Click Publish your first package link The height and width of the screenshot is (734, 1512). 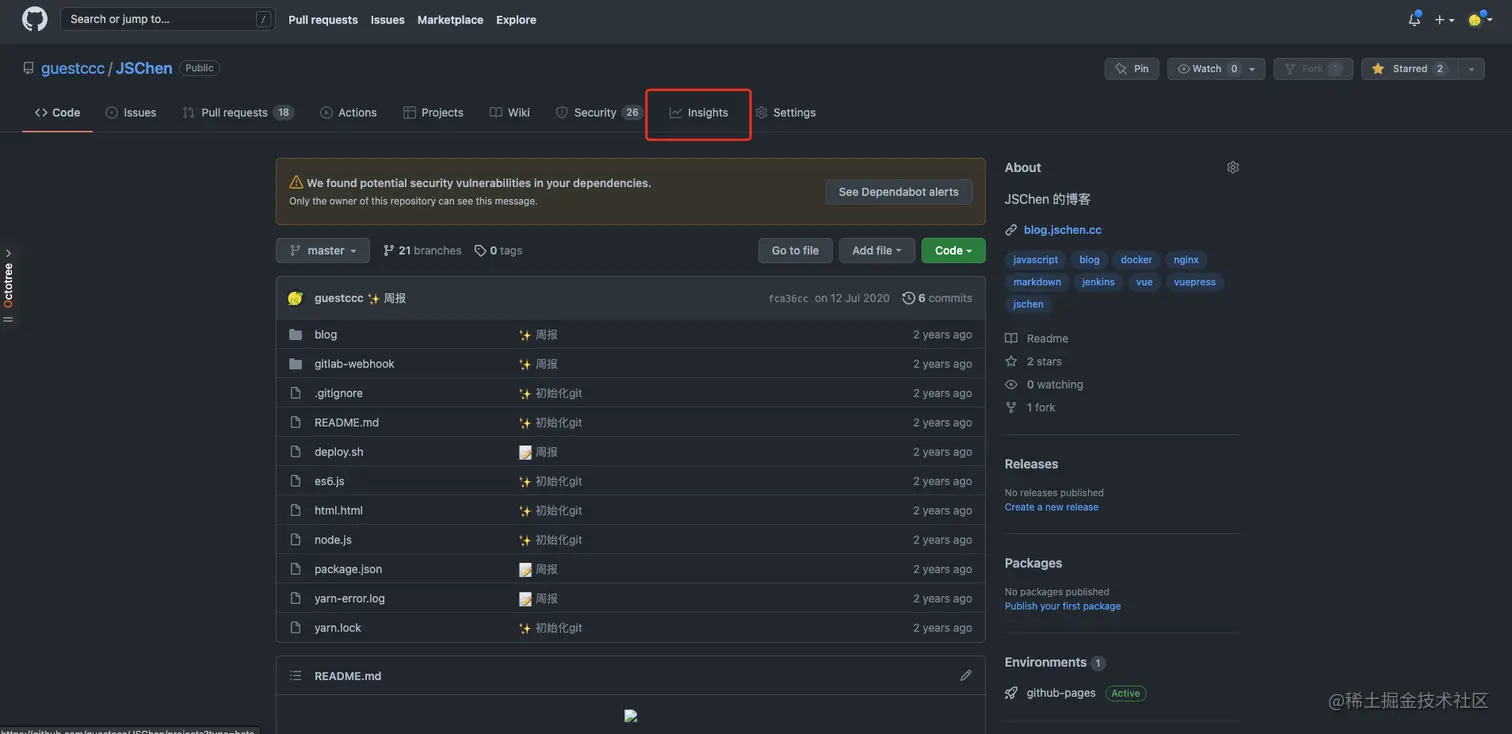pyautogui.click(x=1062, y=606)
